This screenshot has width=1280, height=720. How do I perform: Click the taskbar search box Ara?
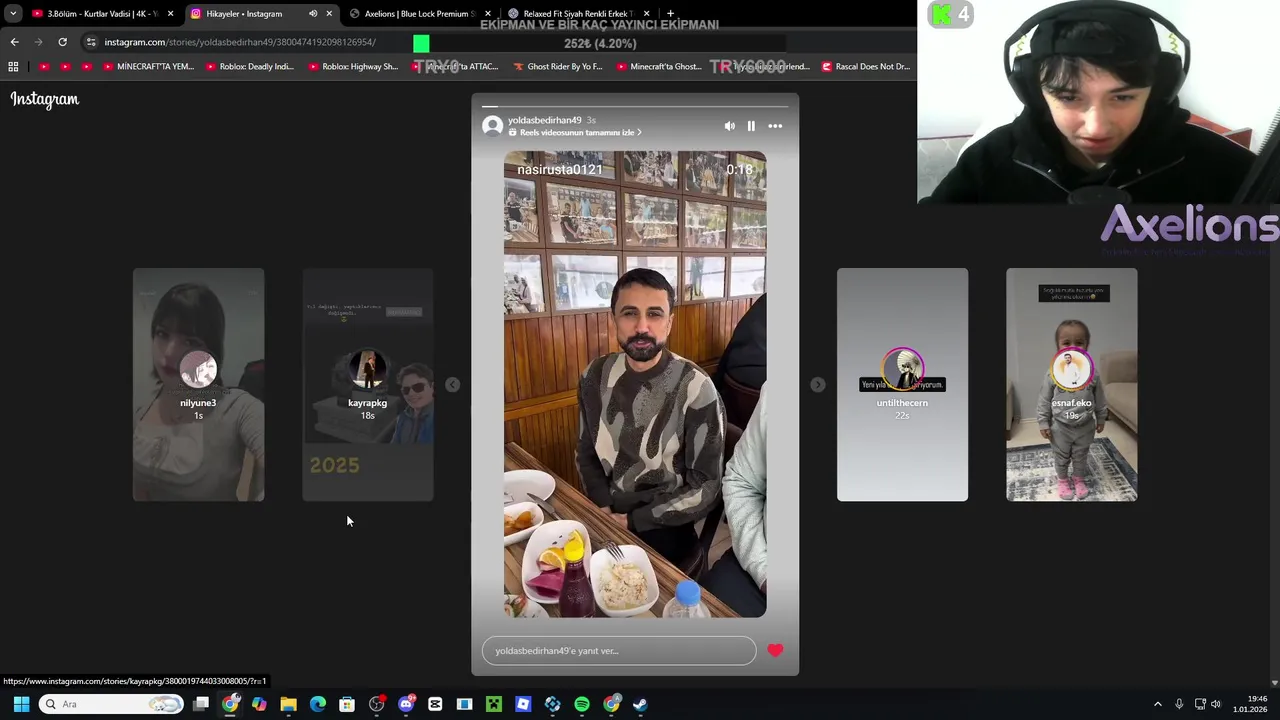click(x=111, y=704)
